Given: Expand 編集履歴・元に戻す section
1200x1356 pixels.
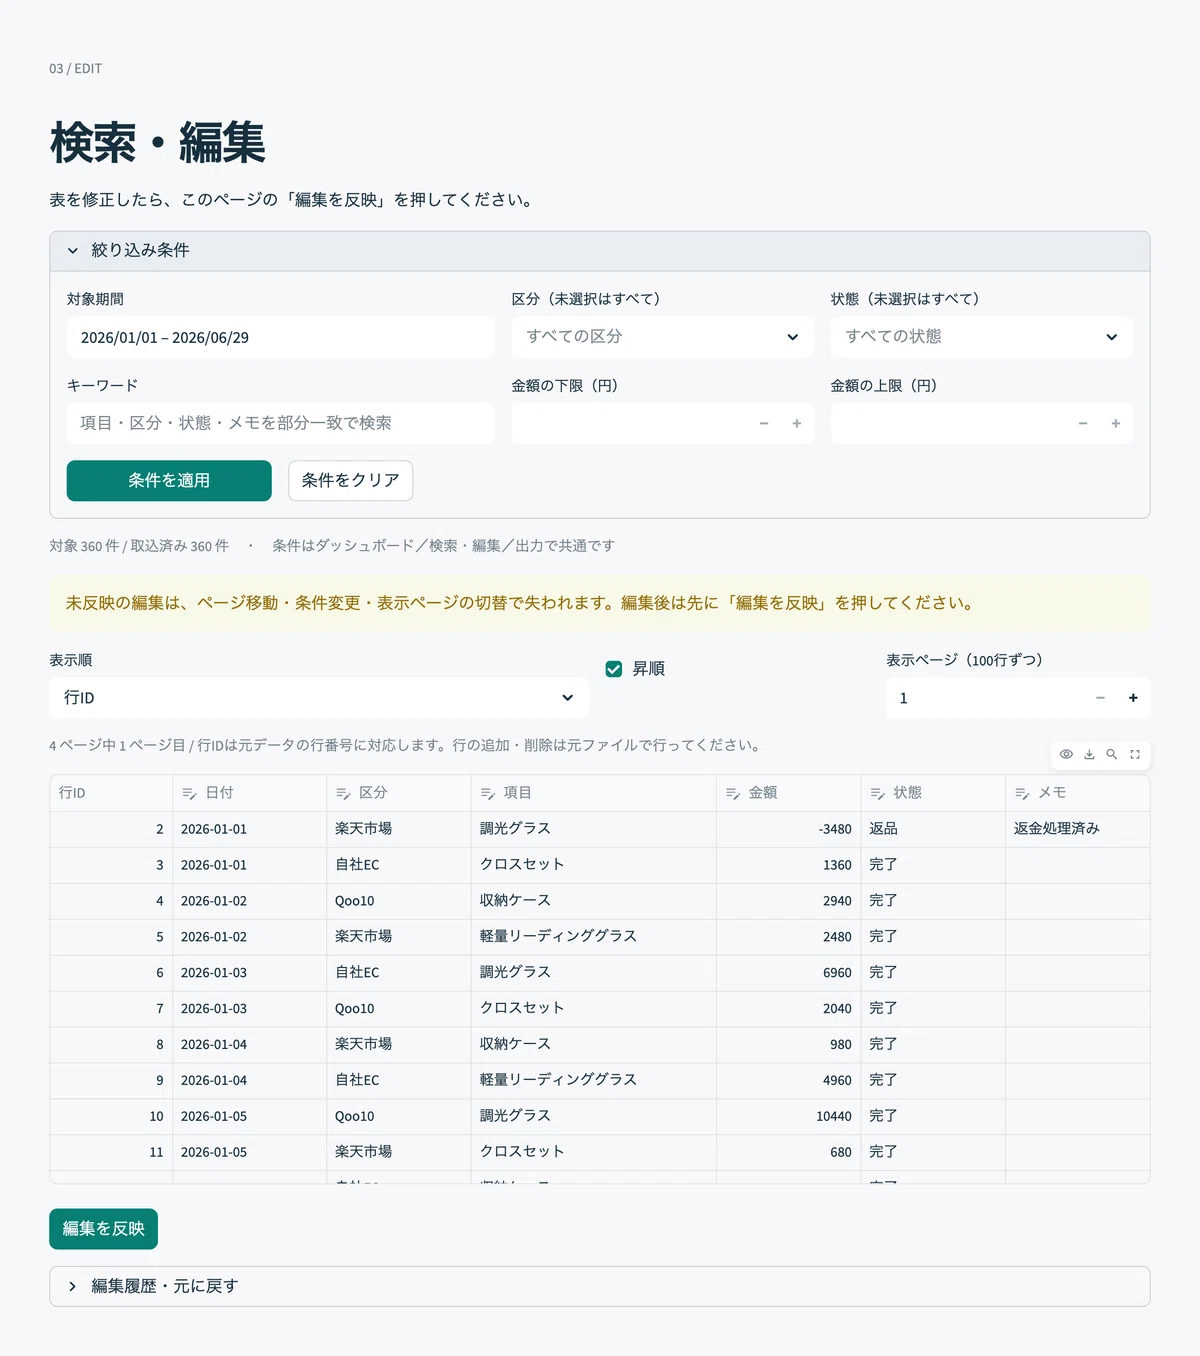Looking at the screenshot, I should coord(600,1286).
